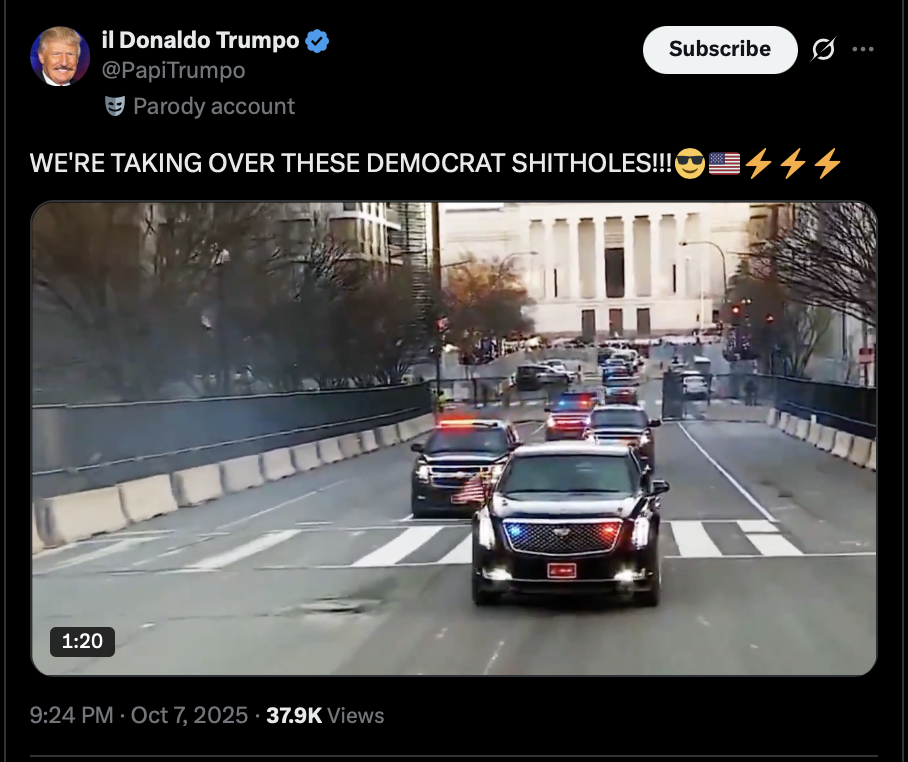Click the blue verified checkmark badge
This screenshot has height=762, width=908.
(317, 41)
